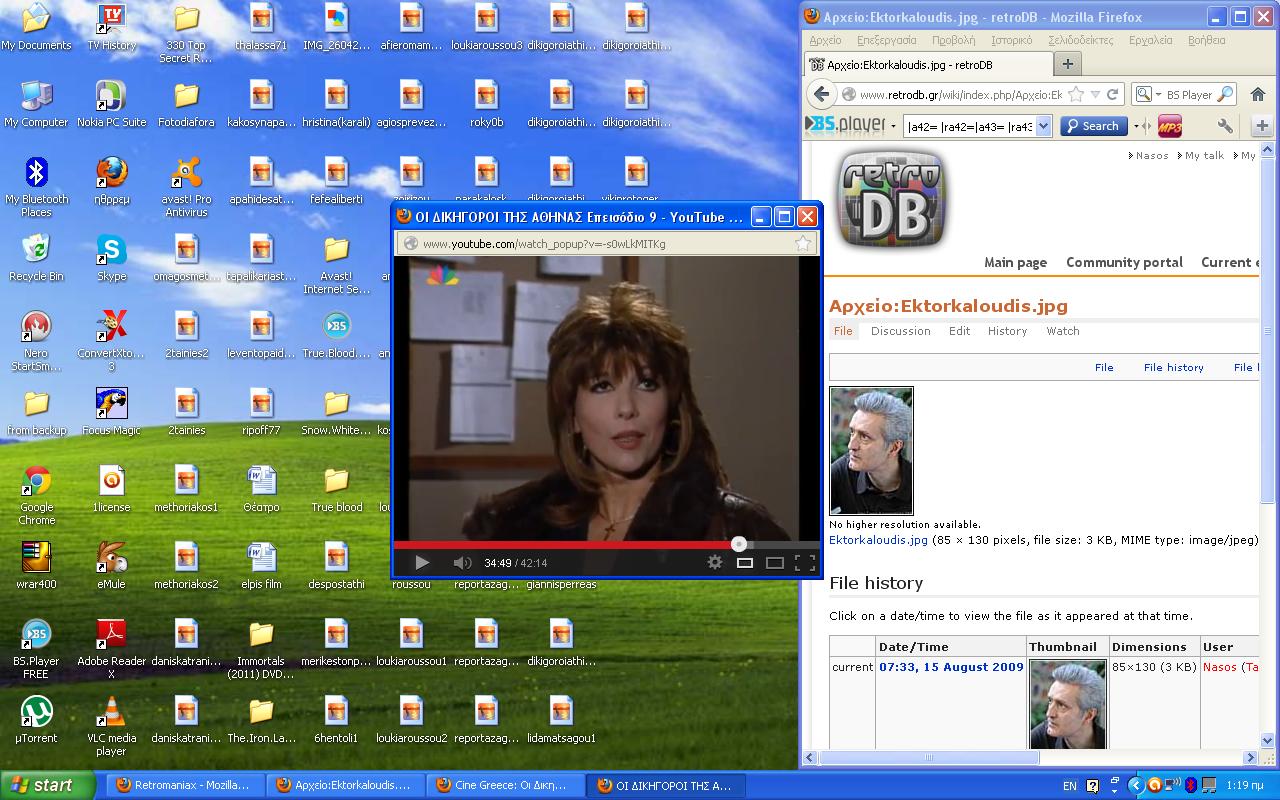
Task: Reload the retroDB page
Action: [1112, 94]
